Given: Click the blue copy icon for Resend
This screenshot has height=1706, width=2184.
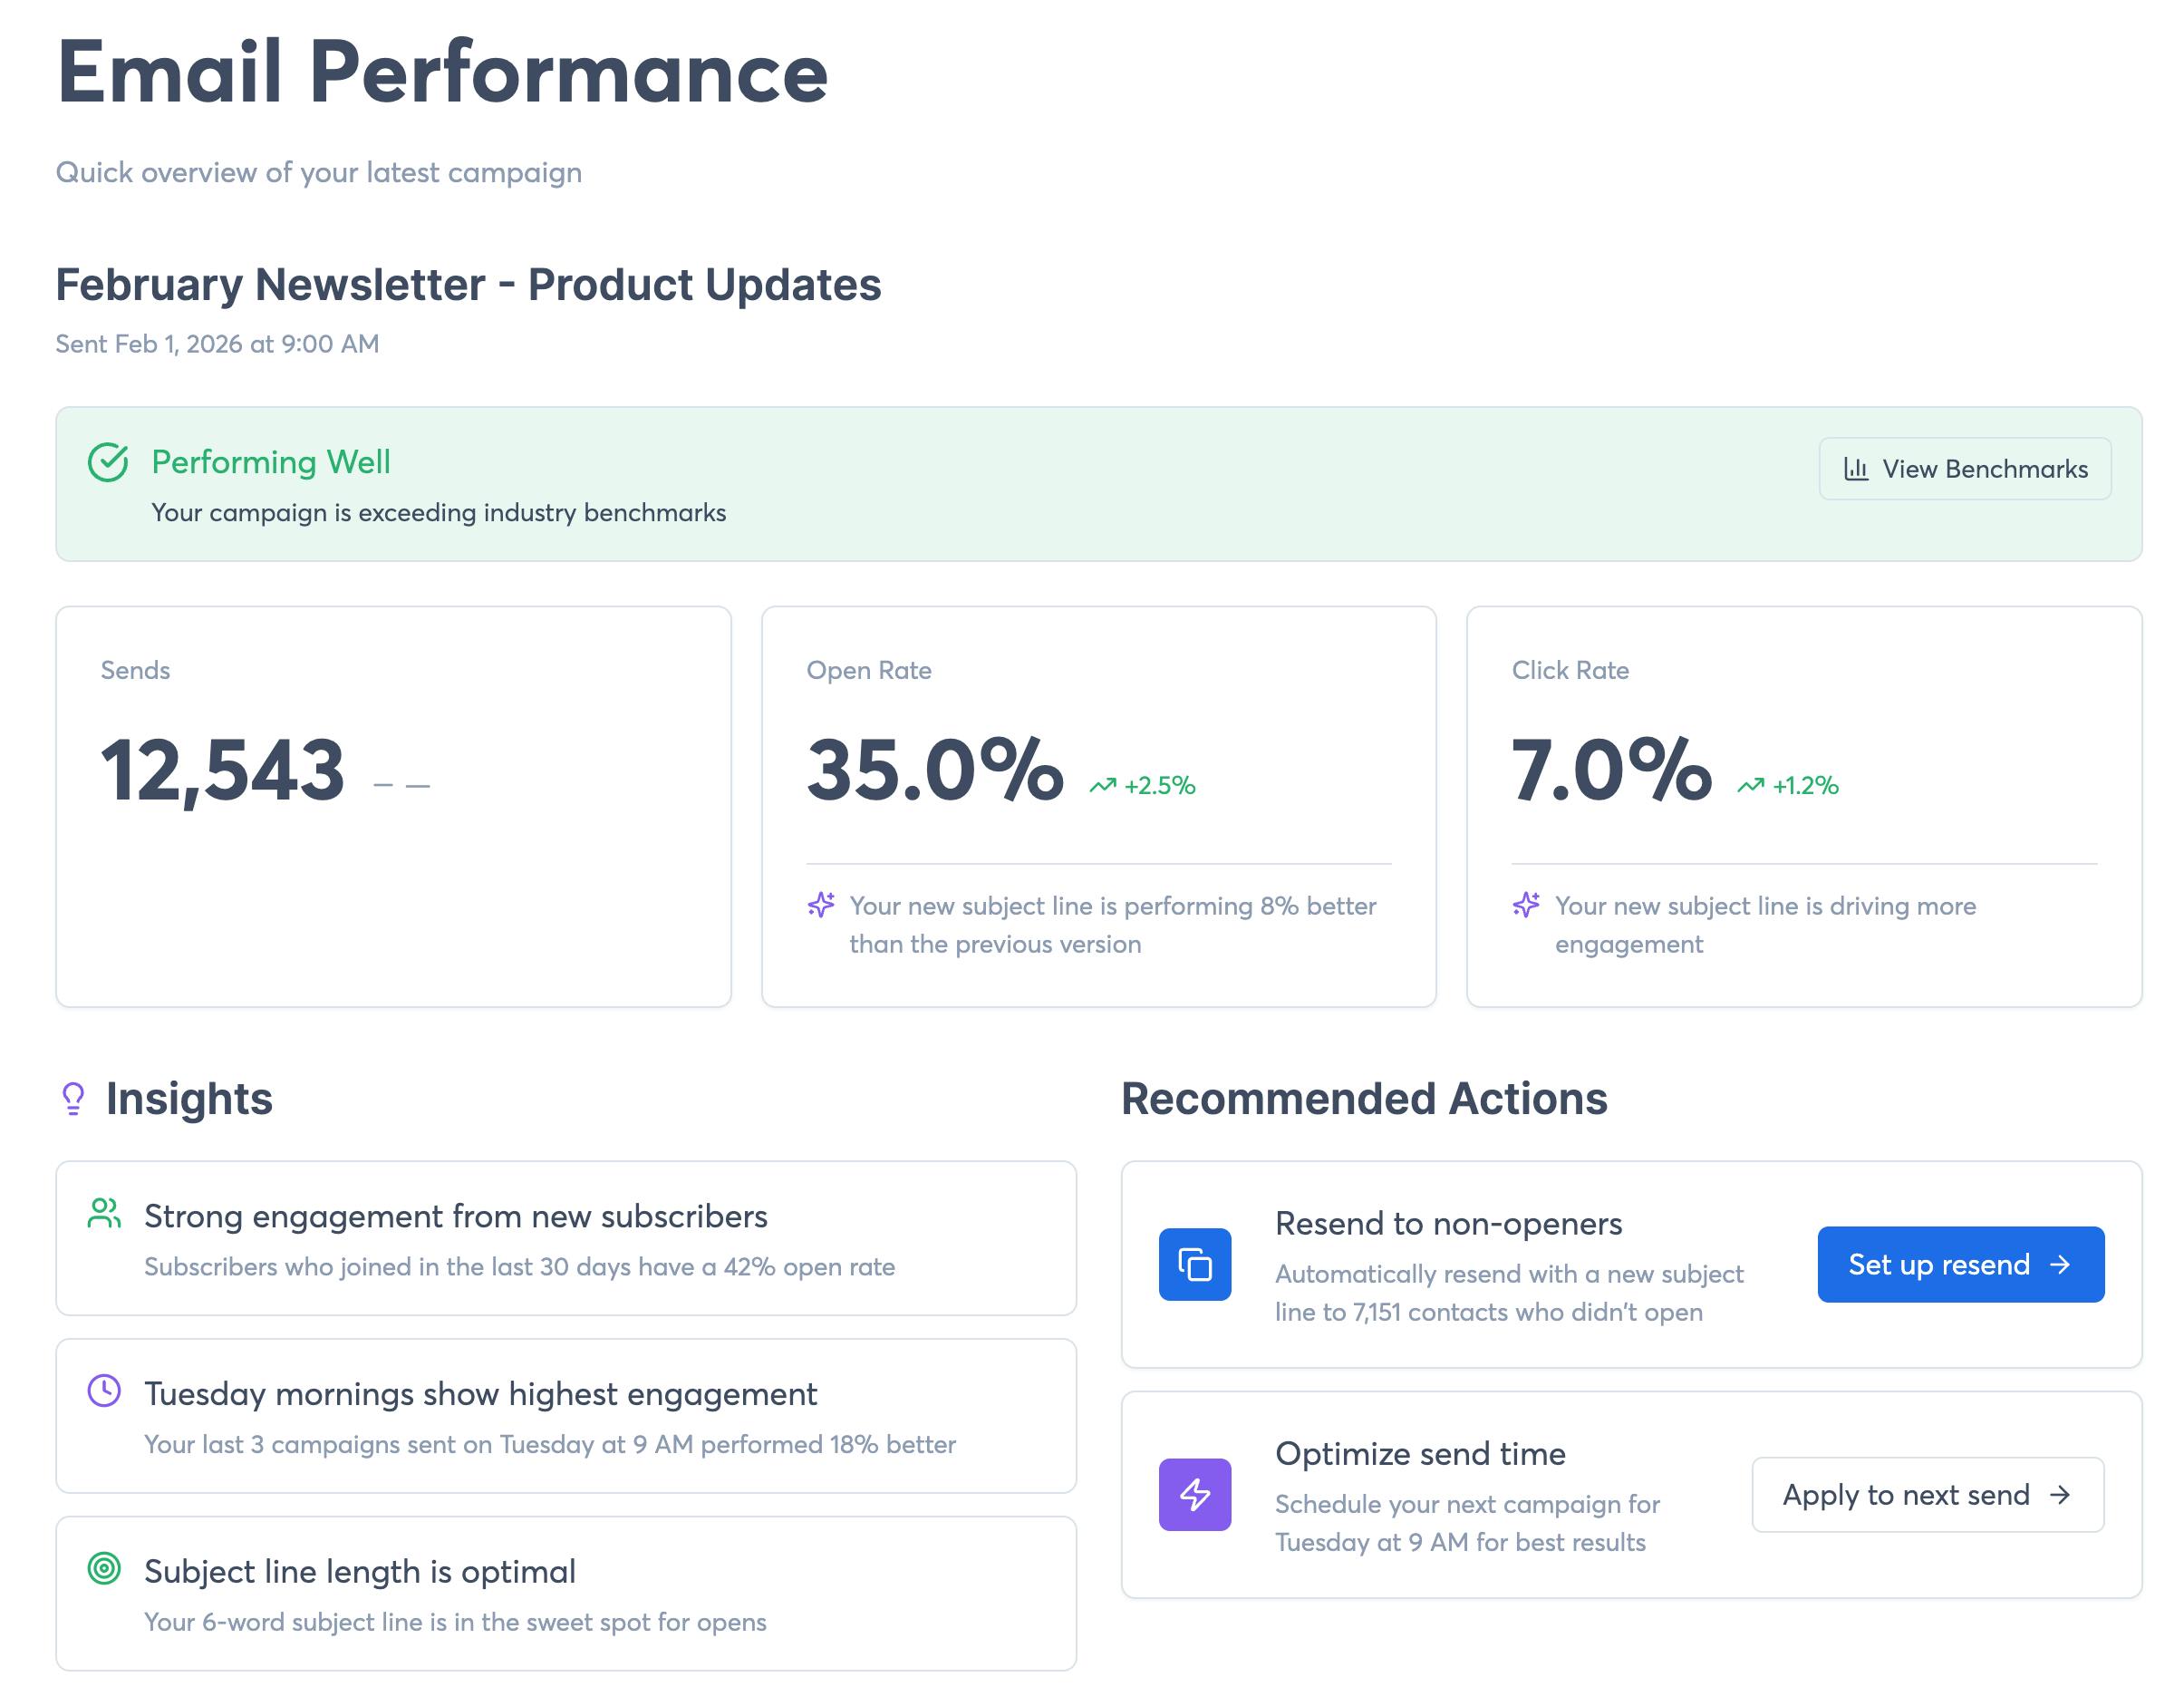Looking at the screenshot, I should (1194, 1264).
